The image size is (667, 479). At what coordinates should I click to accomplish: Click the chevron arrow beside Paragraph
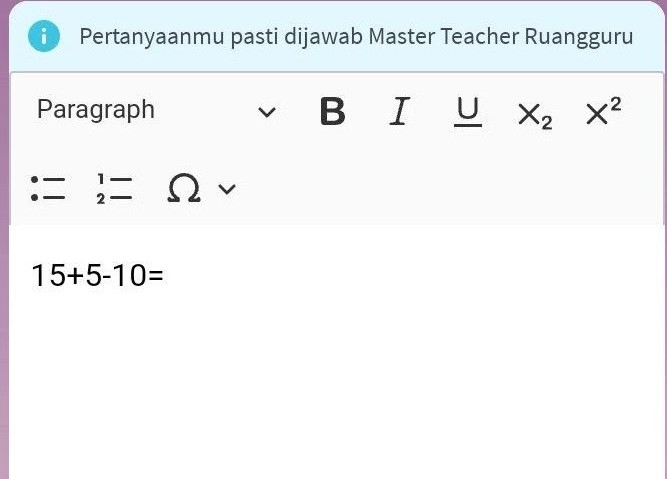267,112
